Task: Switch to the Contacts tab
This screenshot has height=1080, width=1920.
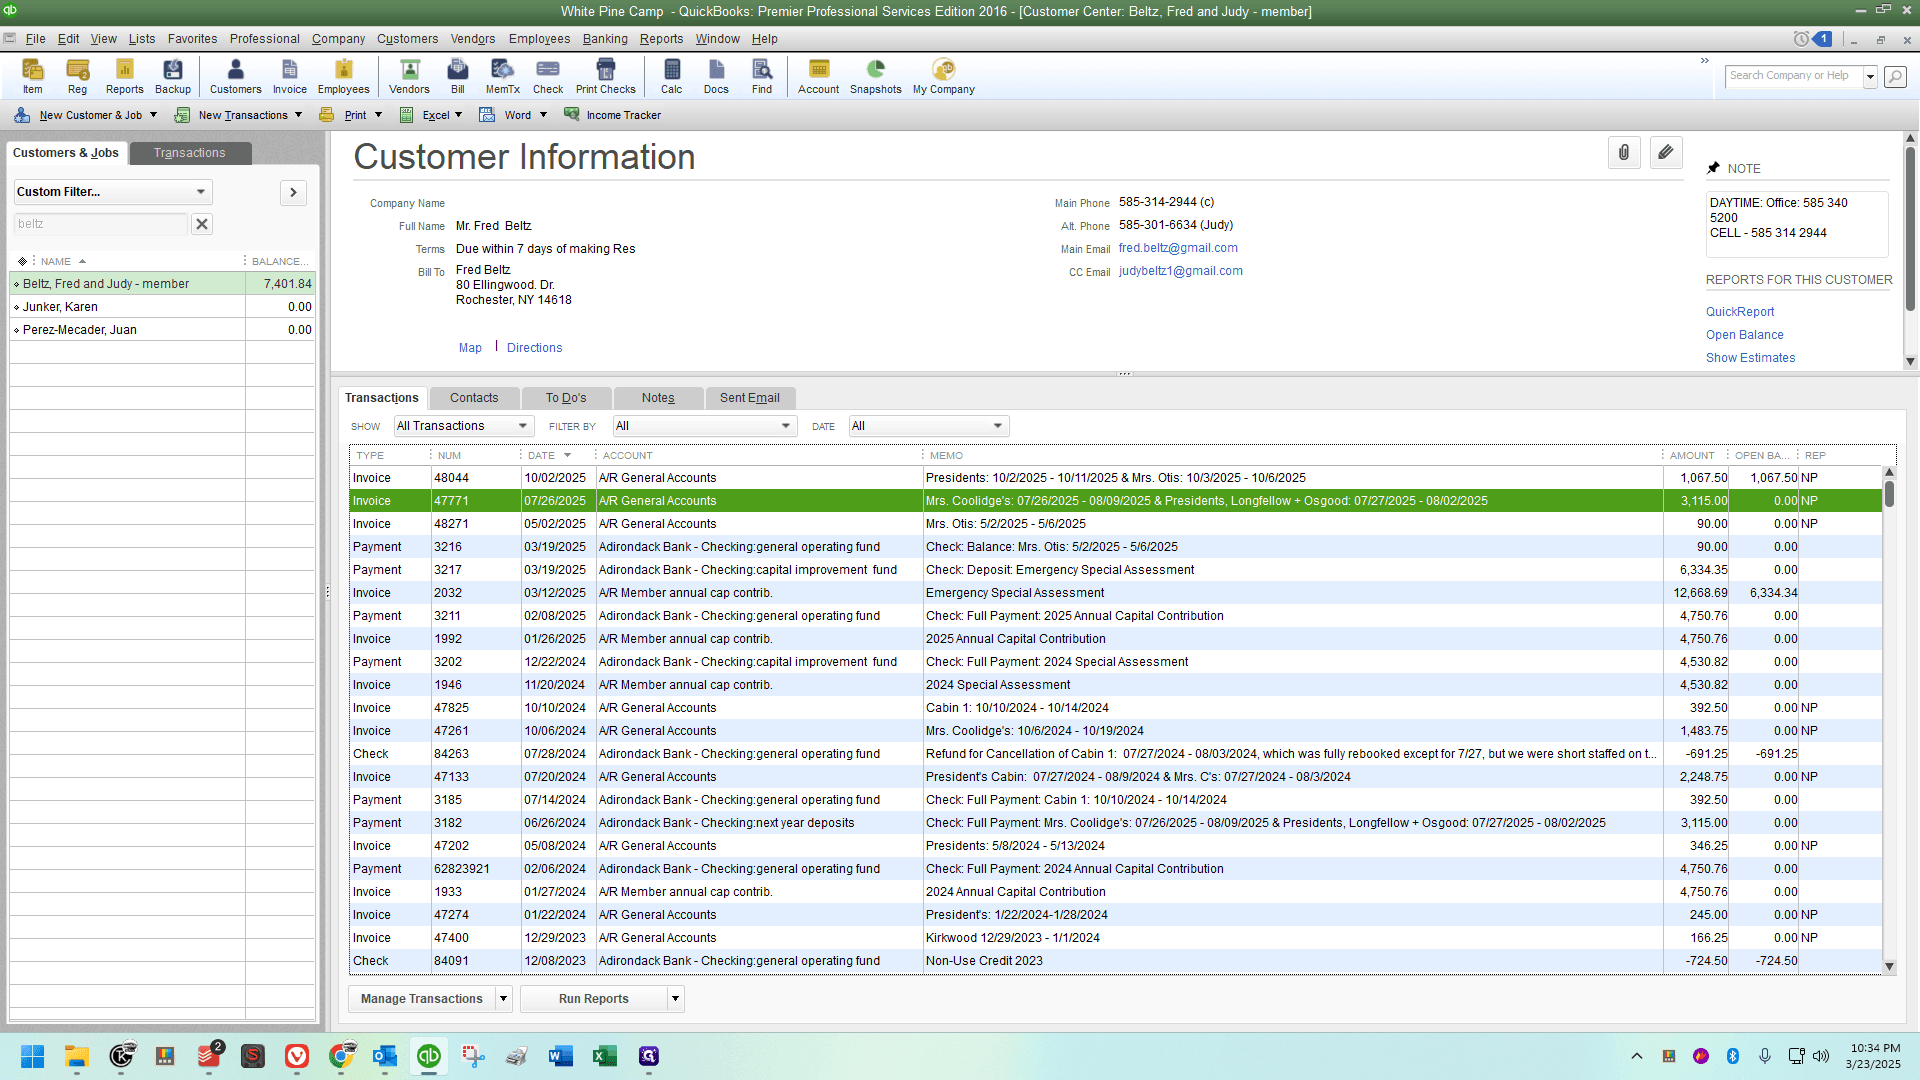Action: point(474,398)
